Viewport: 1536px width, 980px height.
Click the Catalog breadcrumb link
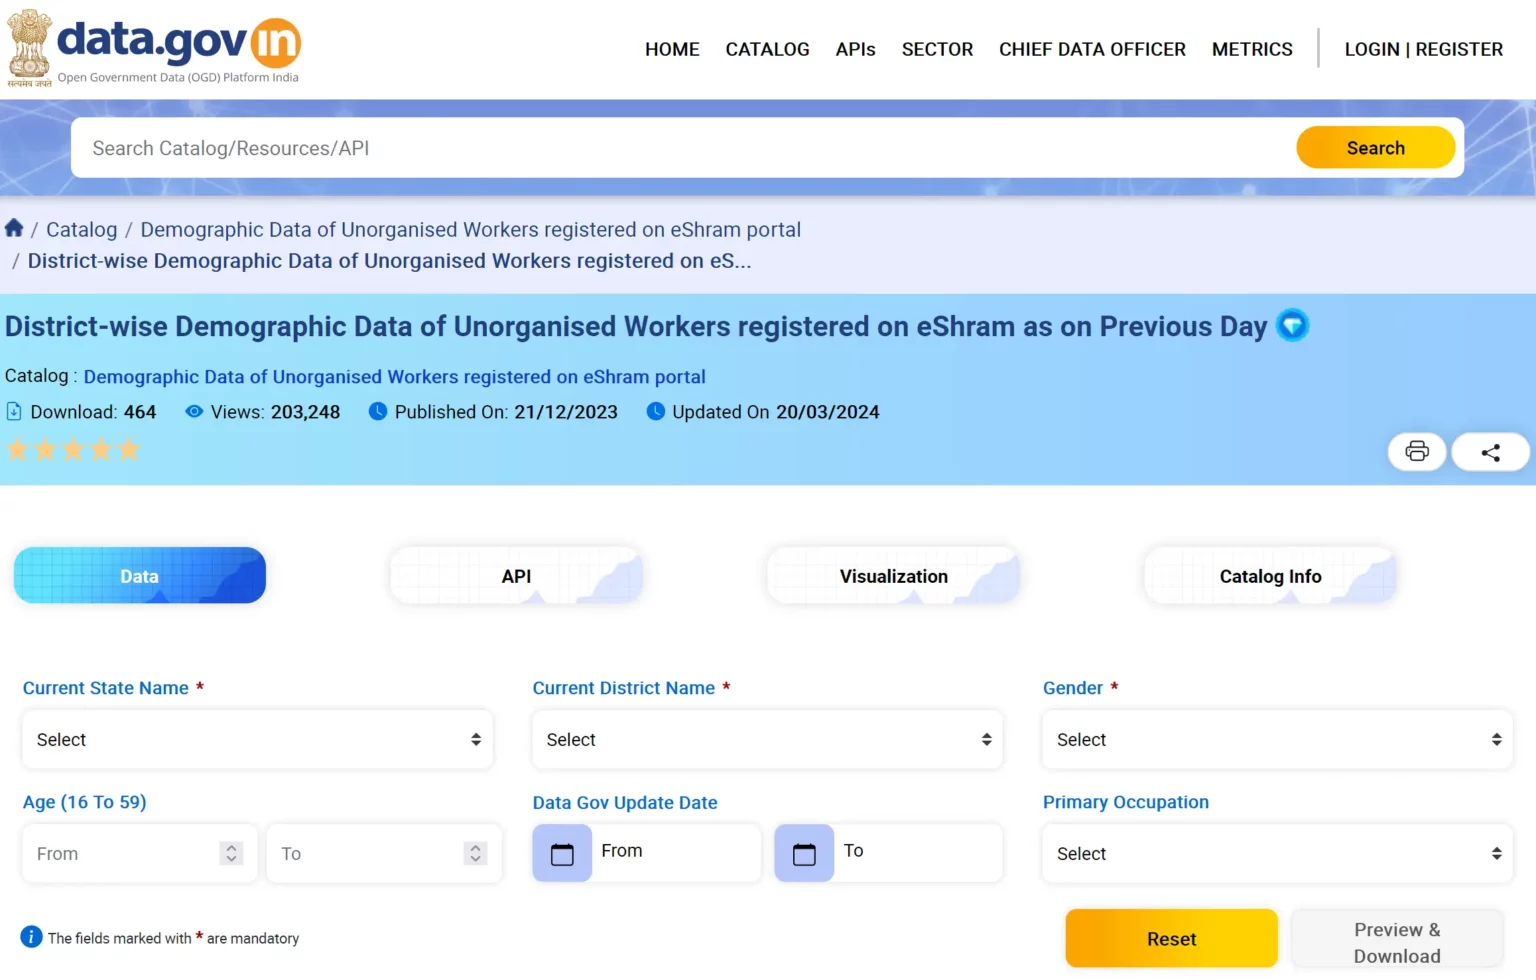tap(82, 229)
